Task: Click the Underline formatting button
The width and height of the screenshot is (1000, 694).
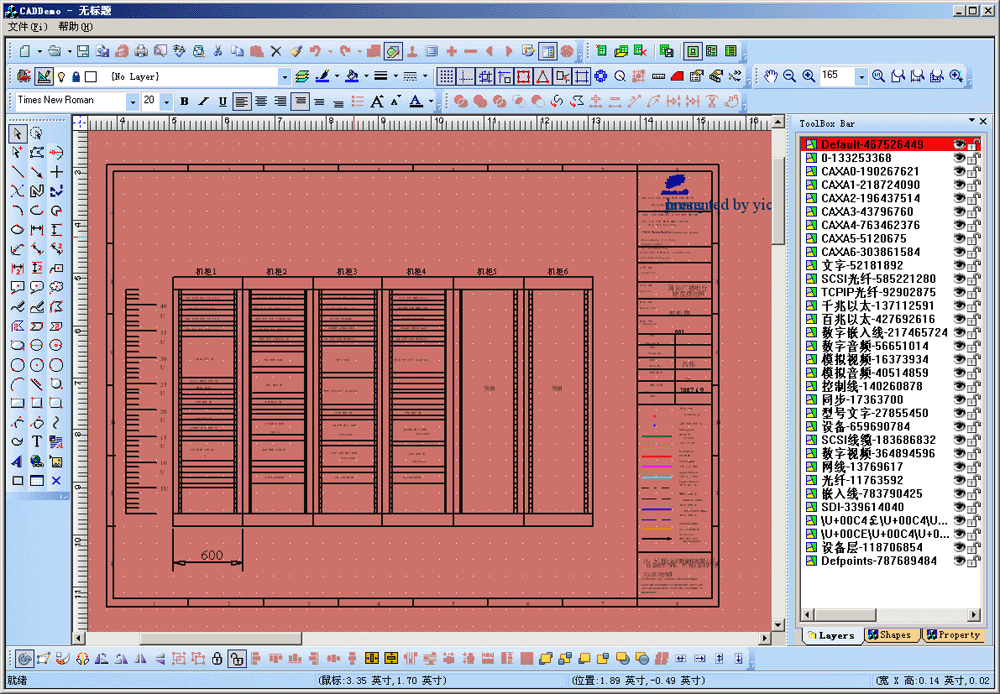Action: pos(222,101)
